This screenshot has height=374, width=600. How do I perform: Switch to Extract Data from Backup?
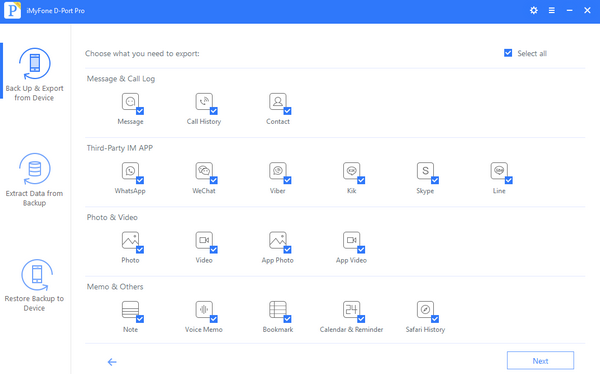tap(34, 180)
